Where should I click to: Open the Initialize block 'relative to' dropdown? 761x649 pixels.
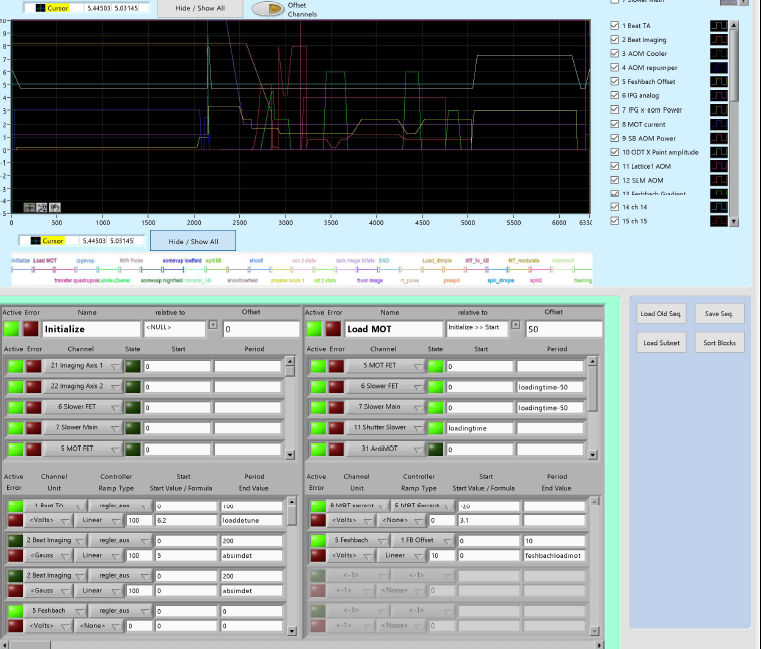pos(212,326)
